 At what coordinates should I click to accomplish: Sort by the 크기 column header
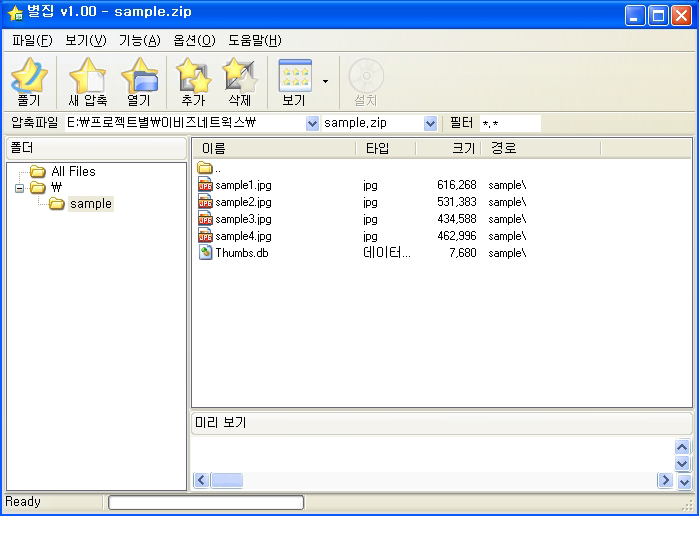point(463,148)
